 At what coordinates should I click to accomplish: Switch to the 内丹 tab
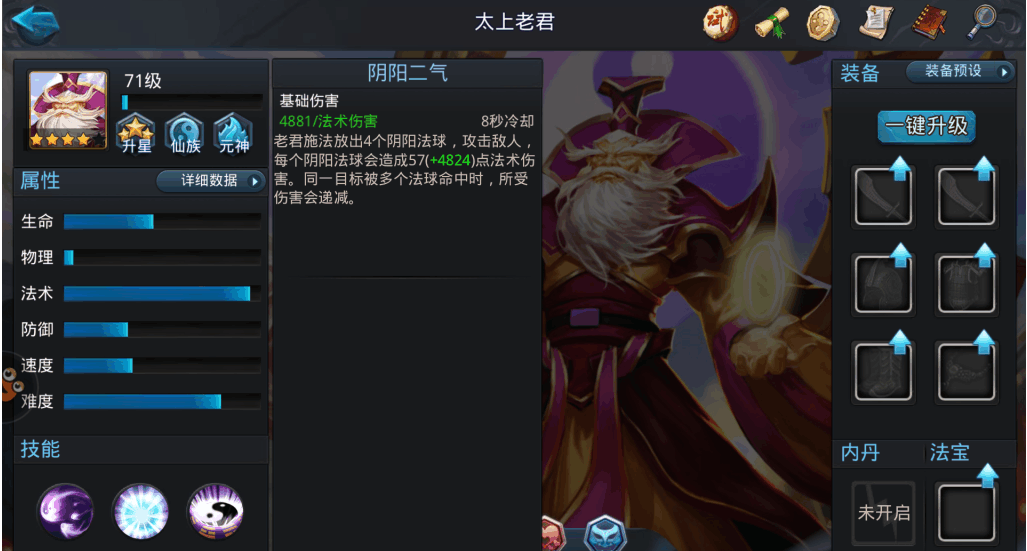860,452
